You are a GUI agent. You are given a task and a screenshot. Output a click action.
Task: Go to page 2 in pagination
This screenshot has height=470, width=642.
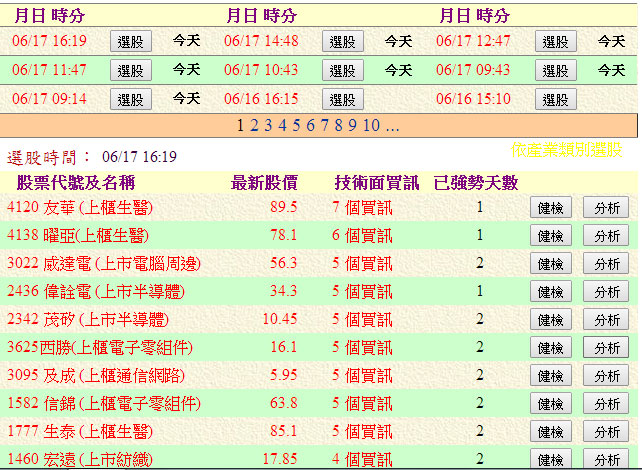(254, 125)
